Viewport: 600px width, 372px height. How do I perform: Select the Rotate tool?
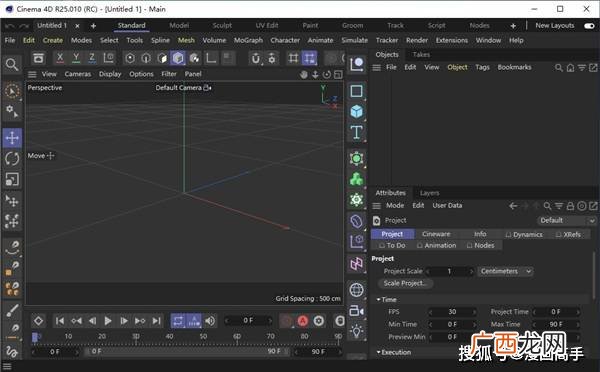[x=12, y=158]
